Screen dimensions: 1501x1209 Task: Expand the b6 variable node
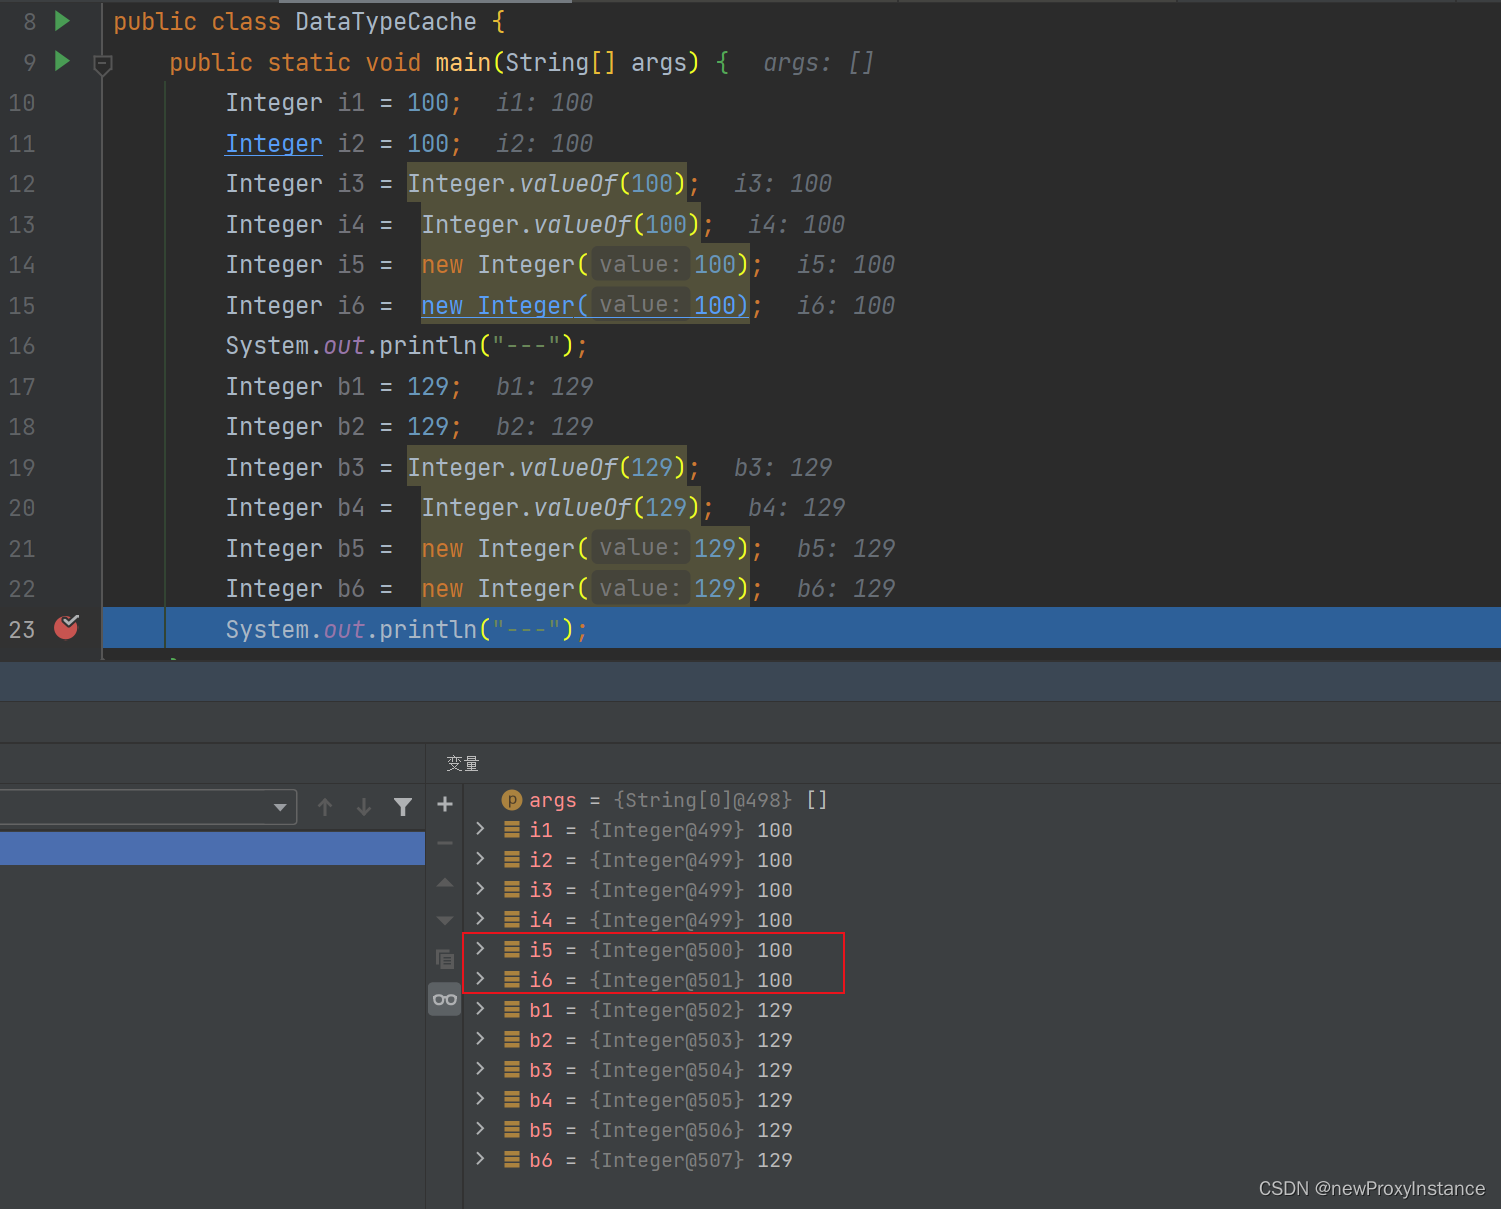pos(481,1159)
